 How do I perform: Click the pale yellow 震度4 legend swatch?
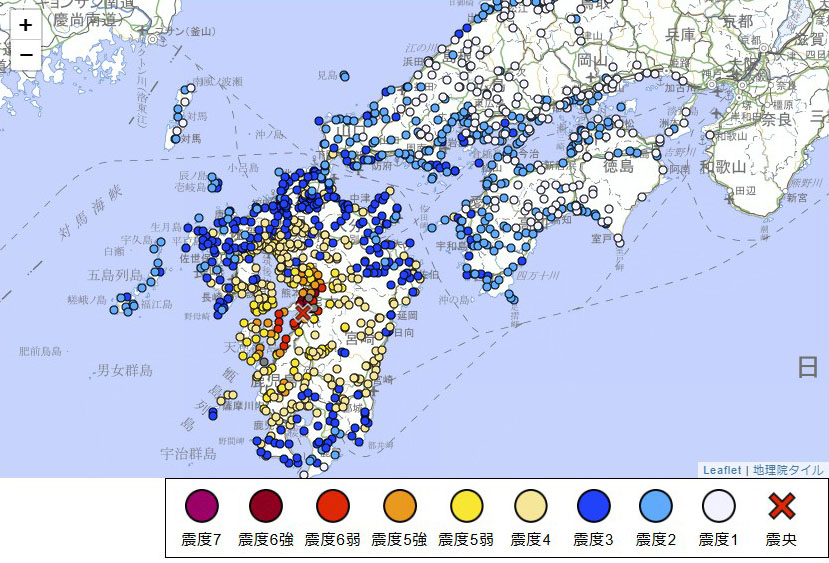coord(530,506)
